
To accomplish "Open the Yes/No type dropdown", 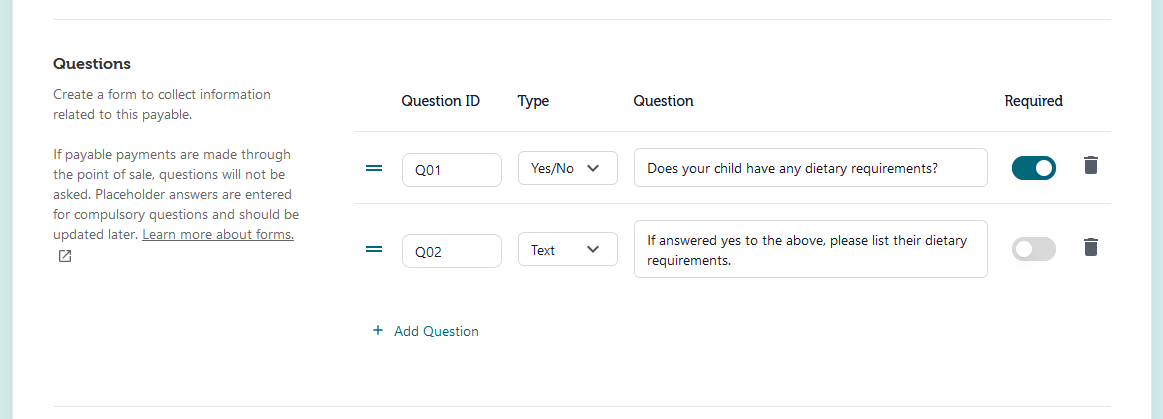I will (567, 168).
